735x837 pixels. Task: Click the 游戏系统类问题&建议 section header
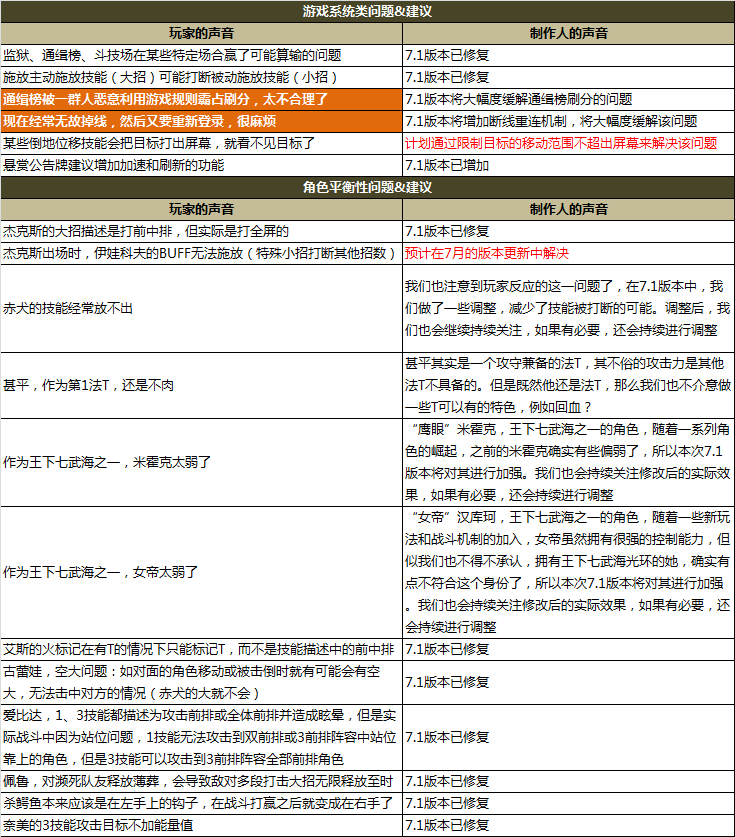(367, 11)
